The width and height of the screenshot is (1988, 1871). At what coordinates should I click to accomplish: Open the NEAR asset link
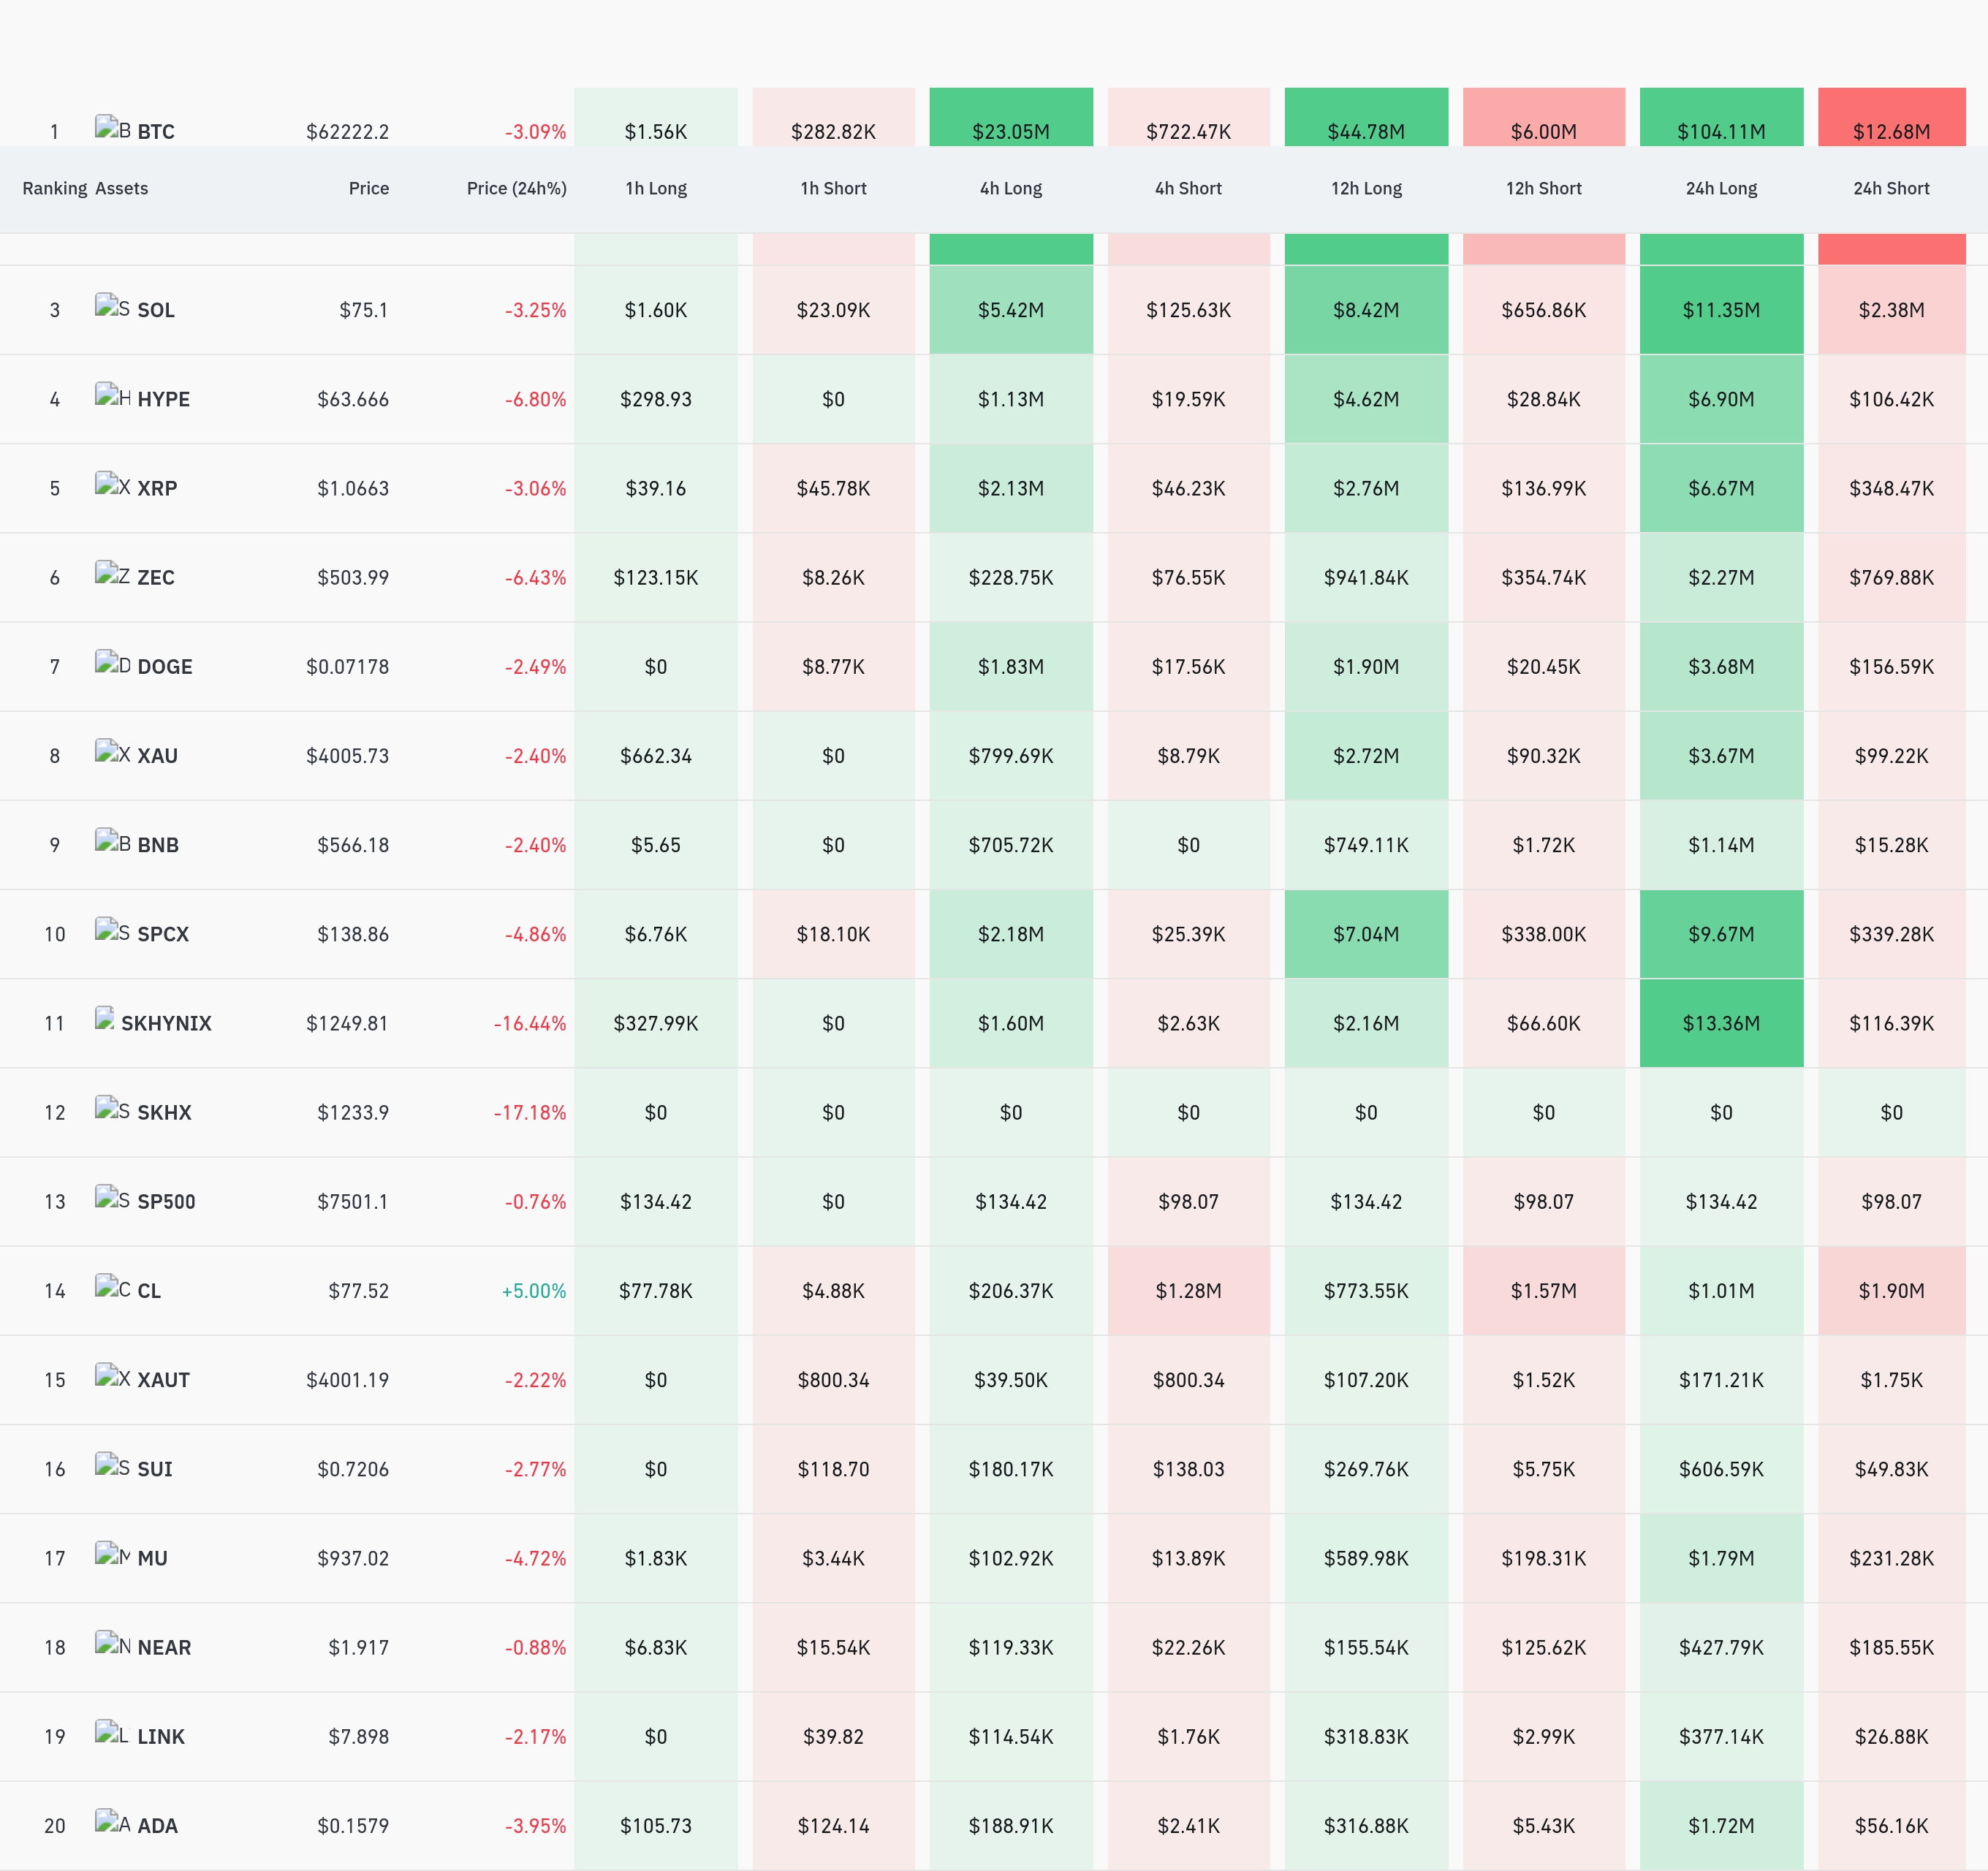click(164, 1647)
